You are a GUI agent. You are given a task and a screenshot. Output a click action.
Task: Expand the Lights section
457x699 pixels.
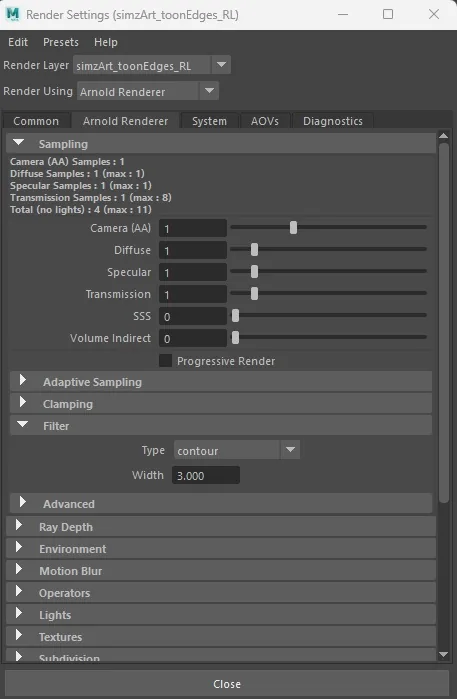[x=221, y=614]
